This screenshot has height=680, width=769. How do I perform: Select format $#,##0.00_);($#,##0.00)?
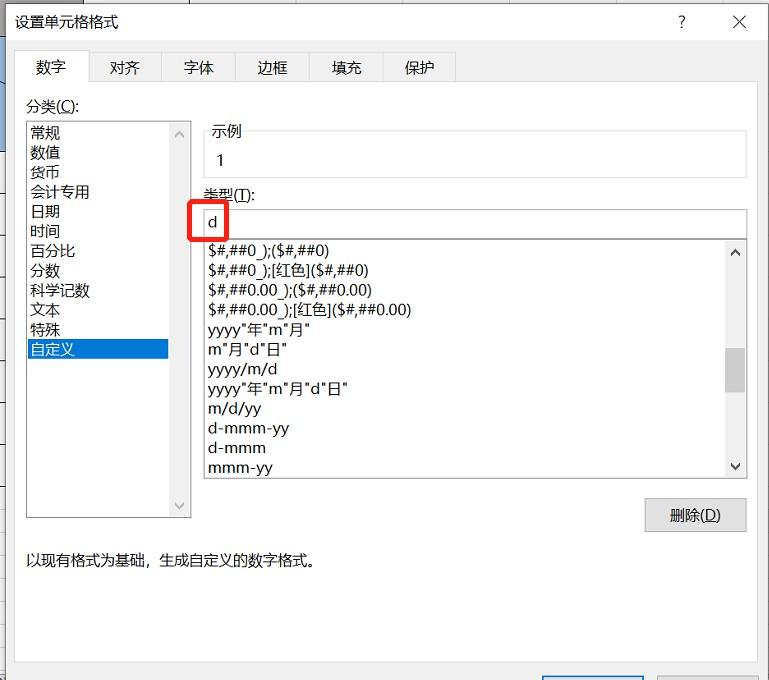click(x=464, y=290)
